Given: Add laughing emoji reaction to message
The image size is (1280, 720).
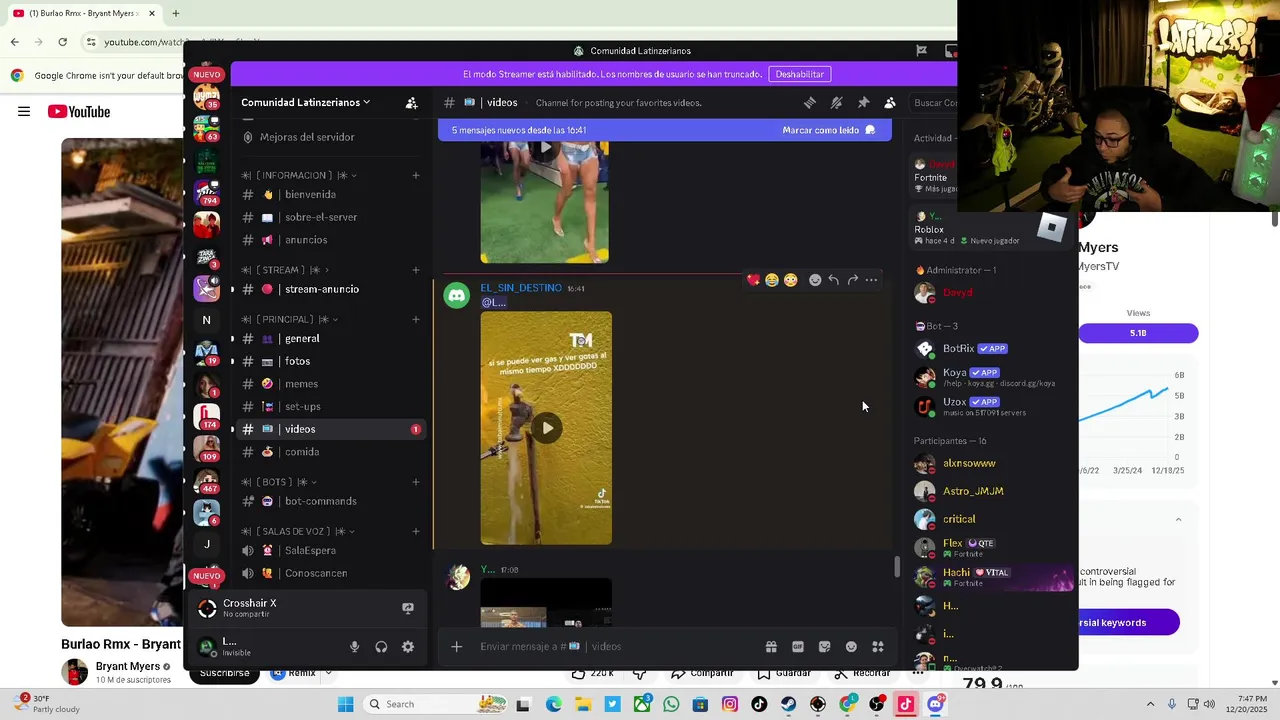Looking at the screenshot, I should pos(772,280).
